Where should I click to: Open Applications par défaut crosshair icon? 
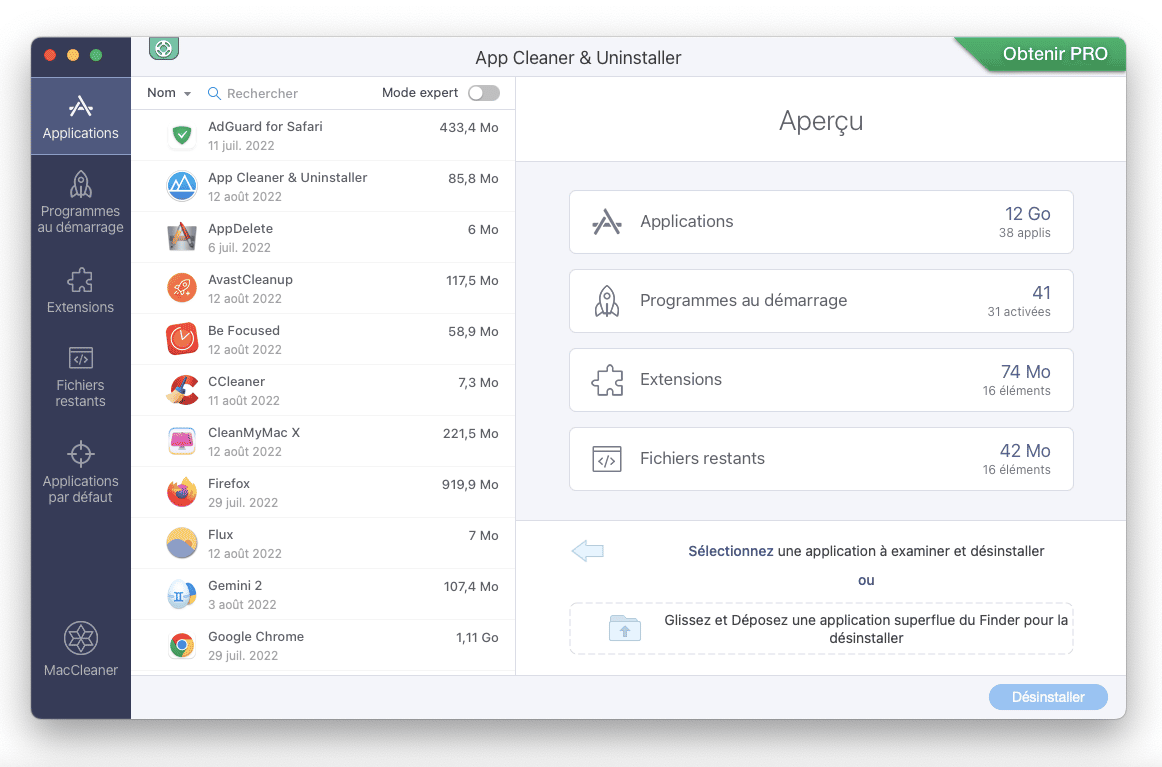point(80,454)
